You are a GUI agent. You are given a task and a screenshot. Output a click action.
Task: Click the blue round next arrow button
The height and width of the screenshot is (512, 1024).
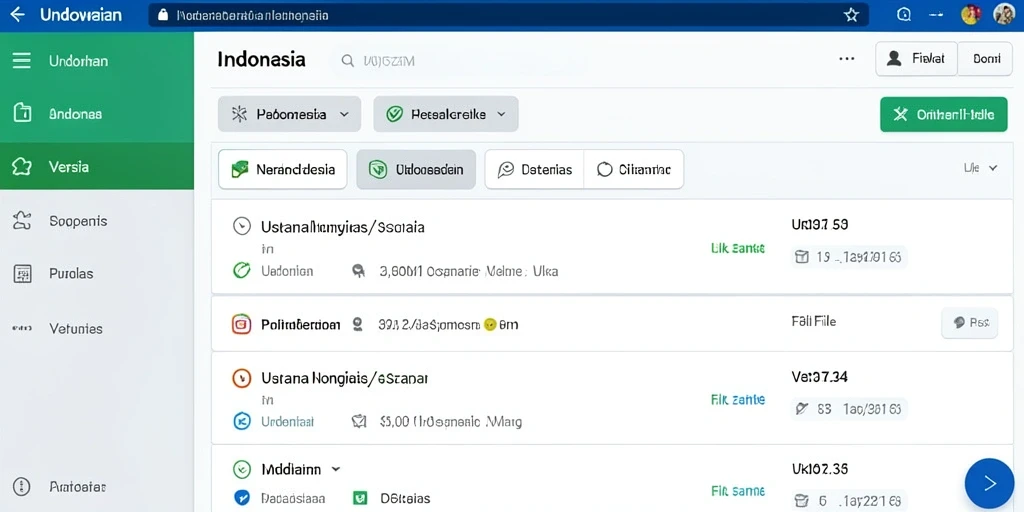(989, 483)
